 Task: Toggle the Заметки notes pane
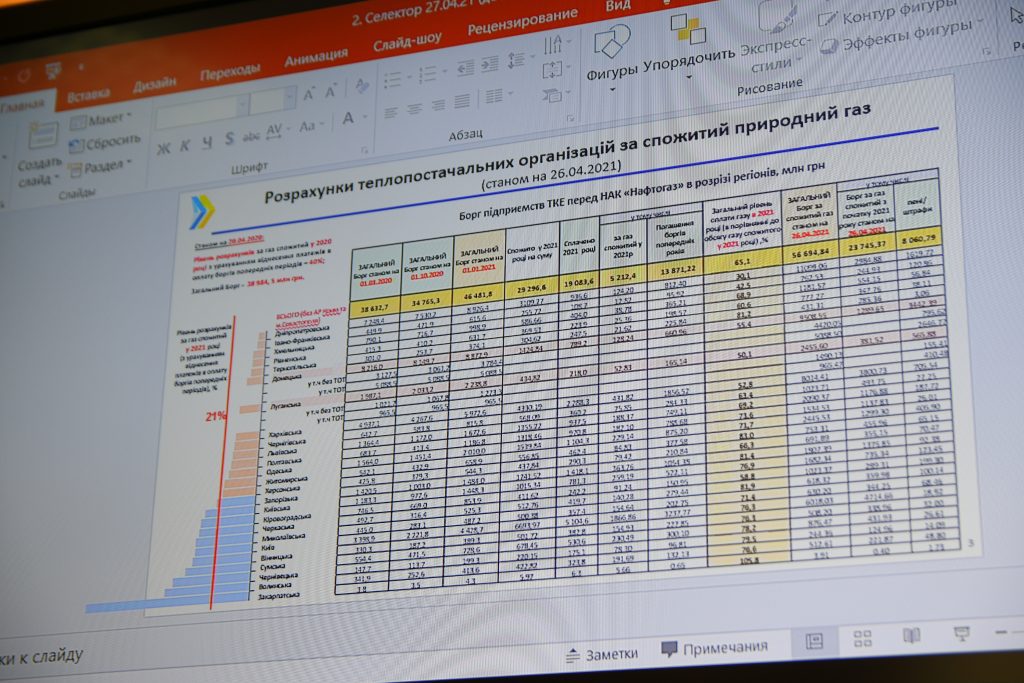[601, 654]
